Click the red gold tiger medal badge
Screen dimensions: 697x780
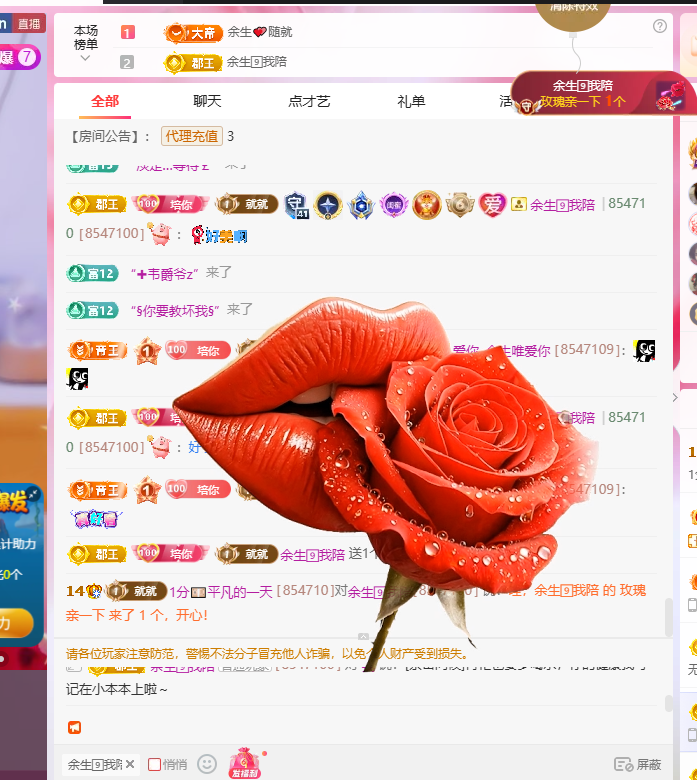426,205
